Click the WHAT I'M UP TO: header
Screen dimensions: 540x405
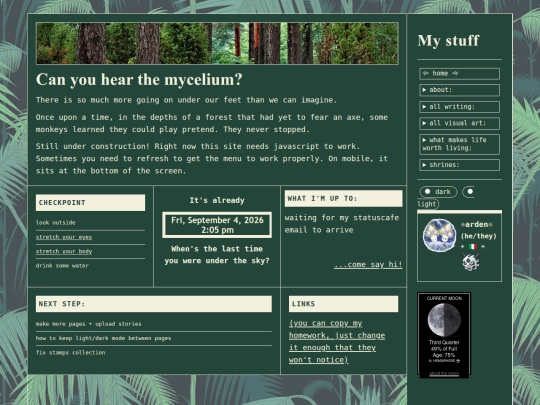click(x=343, y=198)
